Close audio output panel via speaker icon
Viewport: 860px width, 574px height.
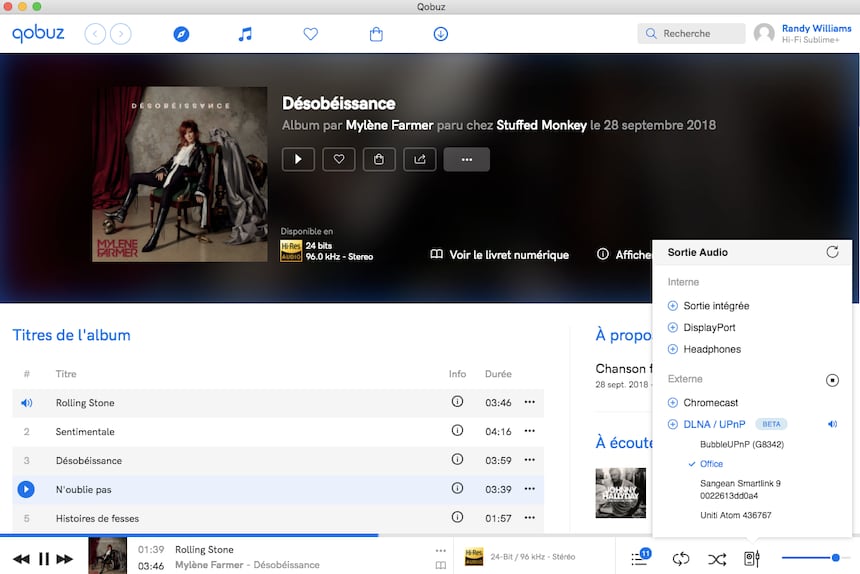pyautogui.click(x=752, y=559)
